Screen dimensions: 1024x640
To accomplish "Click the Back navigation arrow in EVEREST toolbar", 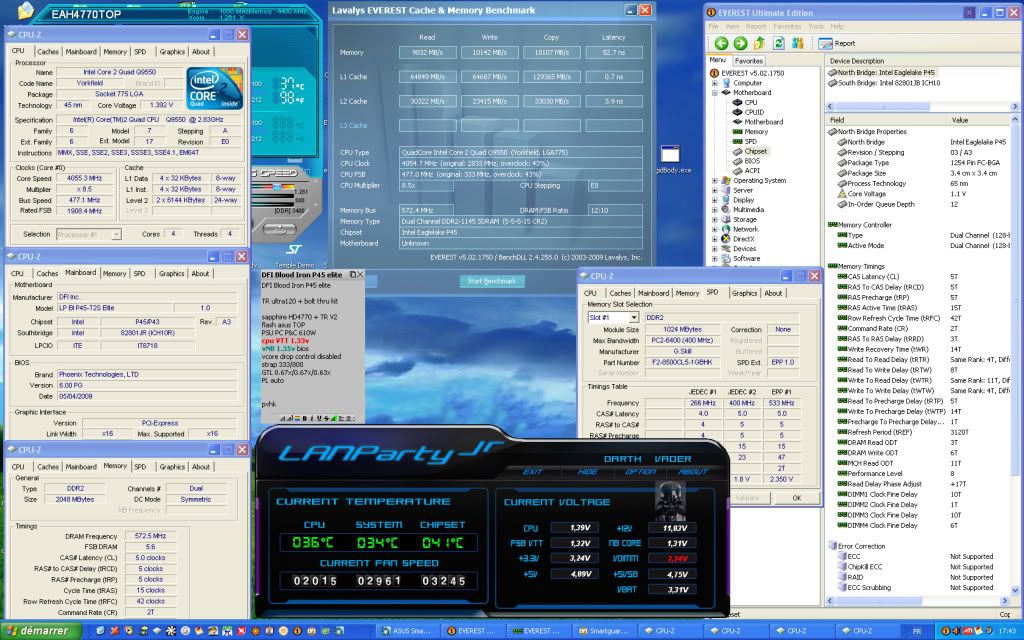I will 722,43.
